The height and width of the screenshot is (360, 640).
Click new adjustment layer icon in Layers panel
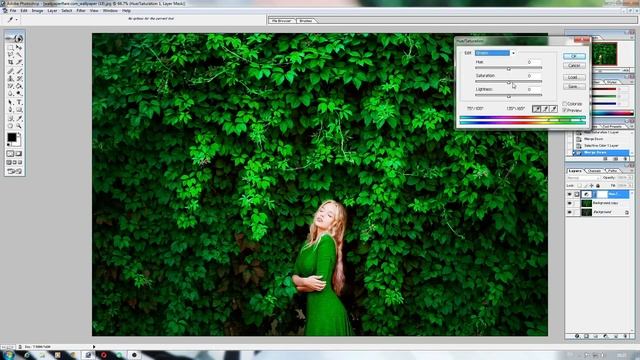605,336
